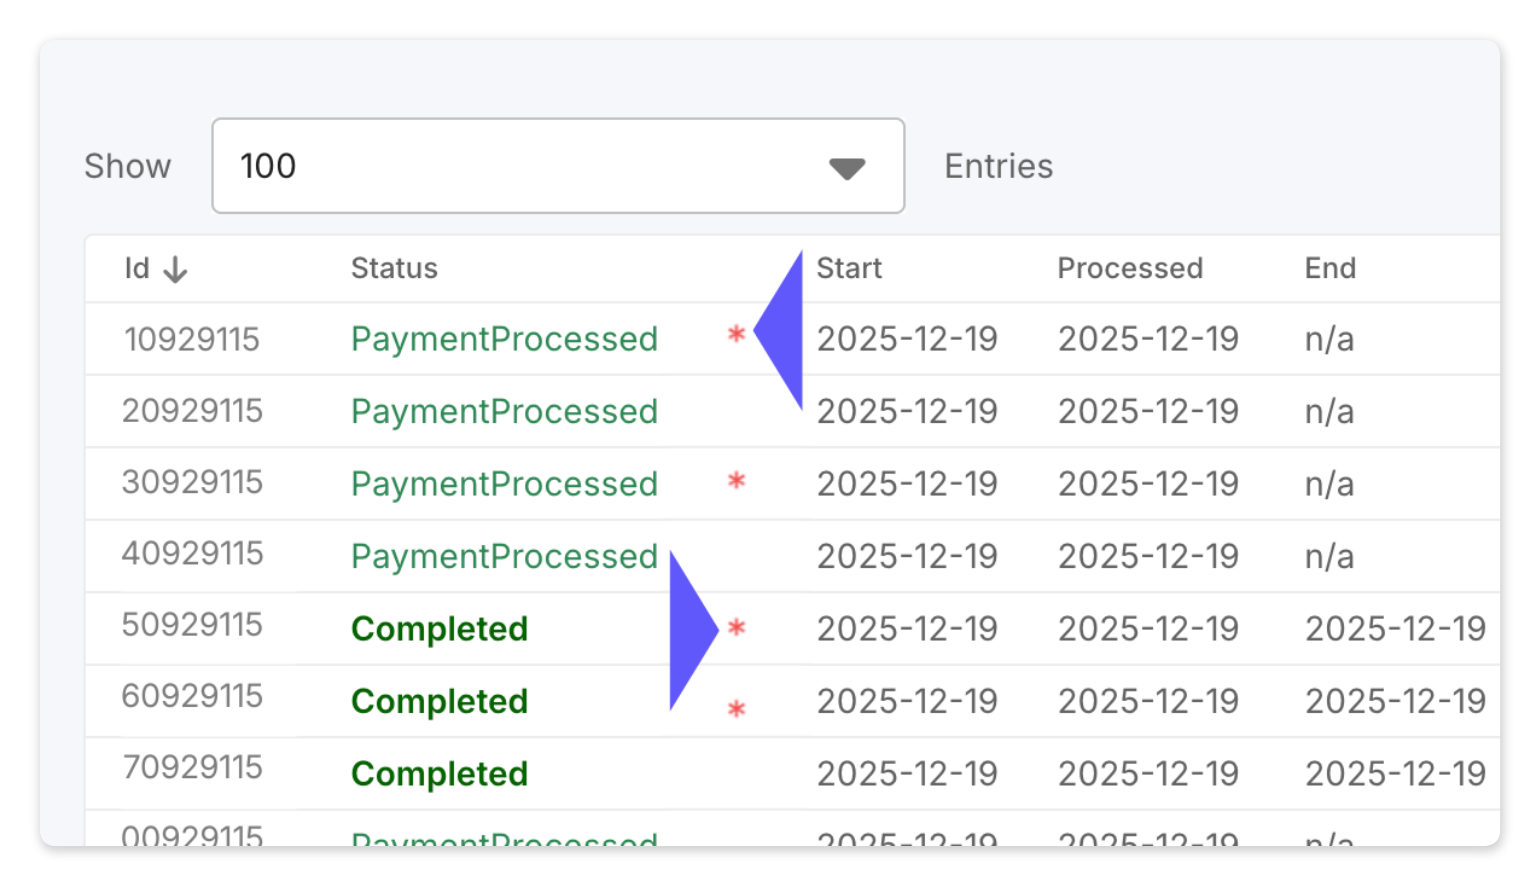Click the sort arrow beside the Id header
The width and height of the screenshot is (1540, 886).
175,268
